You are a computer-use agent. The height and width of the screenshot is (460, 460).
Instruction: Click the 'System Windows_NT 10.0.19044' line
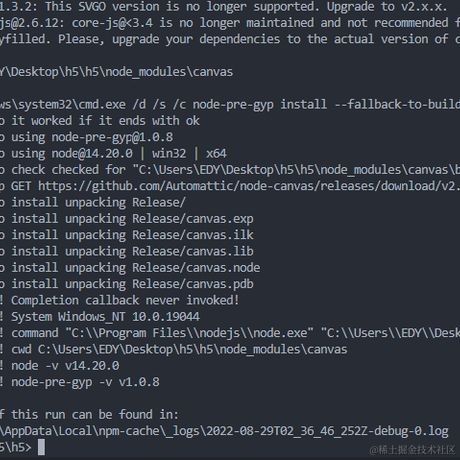(100, 317)
